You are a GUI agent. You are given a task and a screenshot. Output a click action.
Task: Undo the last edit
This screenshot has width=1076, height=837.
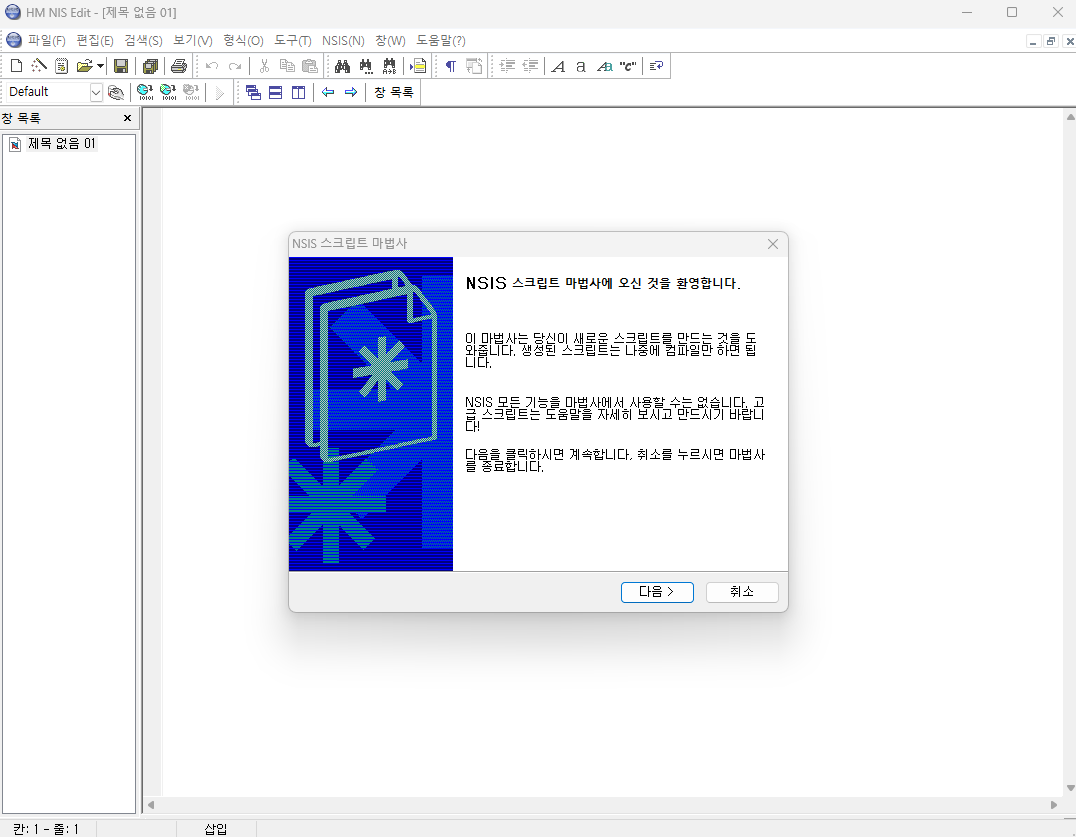[x=212, y=66]
